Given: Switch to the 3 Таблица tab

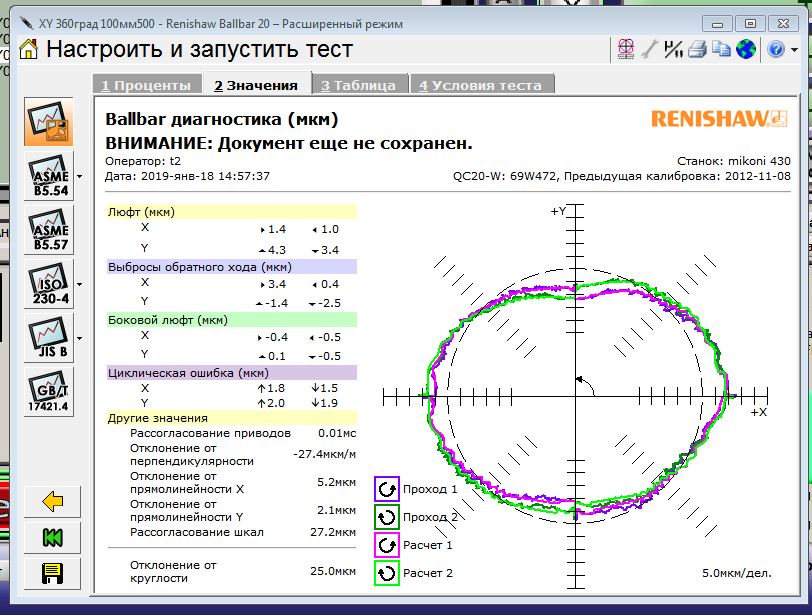Looking at the screenshot, I should [359, 85].
